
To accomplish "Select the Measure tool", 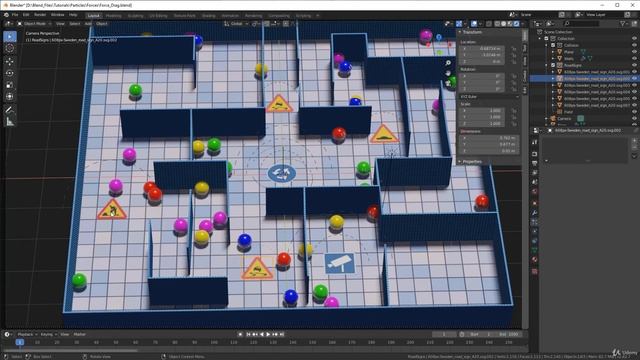I will click(10, 122).
